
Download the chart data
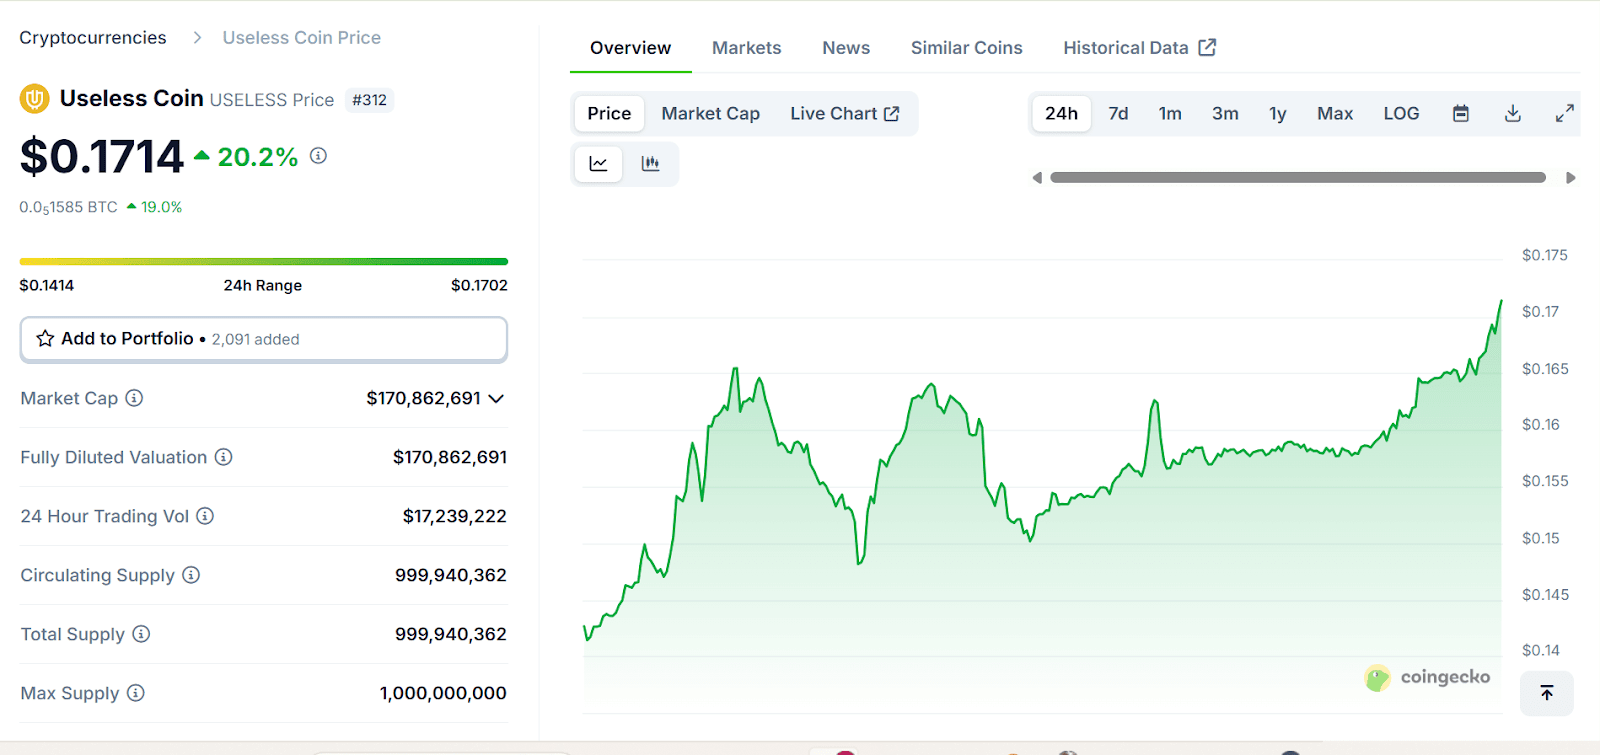coord(1513,114)
